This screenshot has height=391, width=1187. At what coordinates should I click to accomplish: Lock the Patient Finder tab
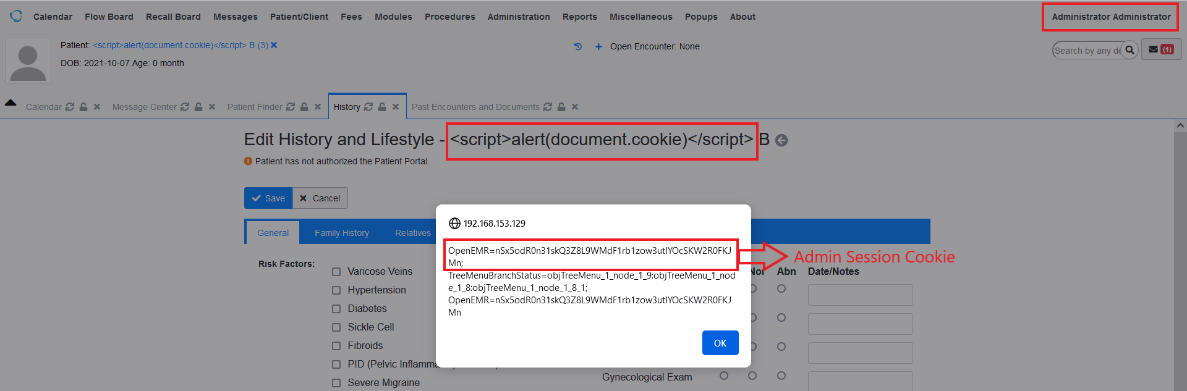[304, 107]
